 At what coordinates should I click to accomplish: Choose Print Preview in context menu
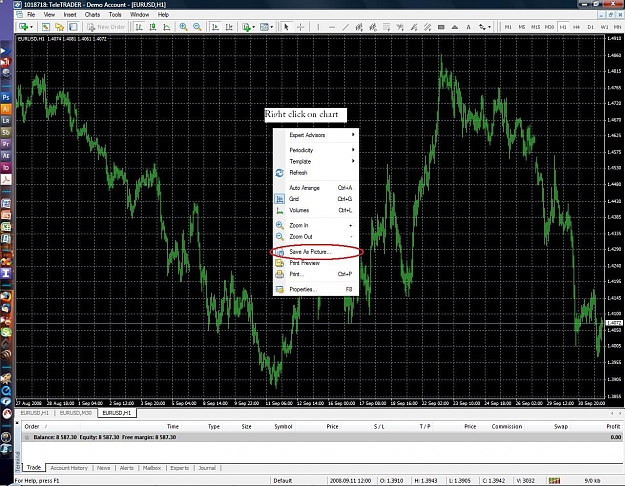tap(316, 263)
